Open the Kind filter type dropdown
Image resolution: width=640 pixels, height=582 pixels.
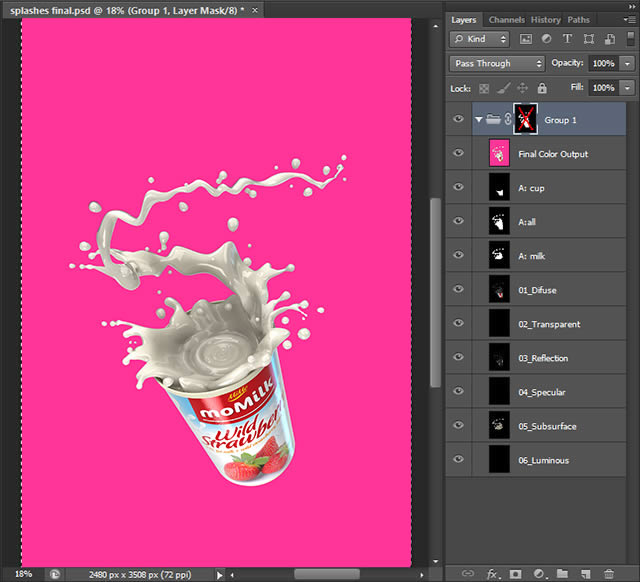(x=480, y=39)
